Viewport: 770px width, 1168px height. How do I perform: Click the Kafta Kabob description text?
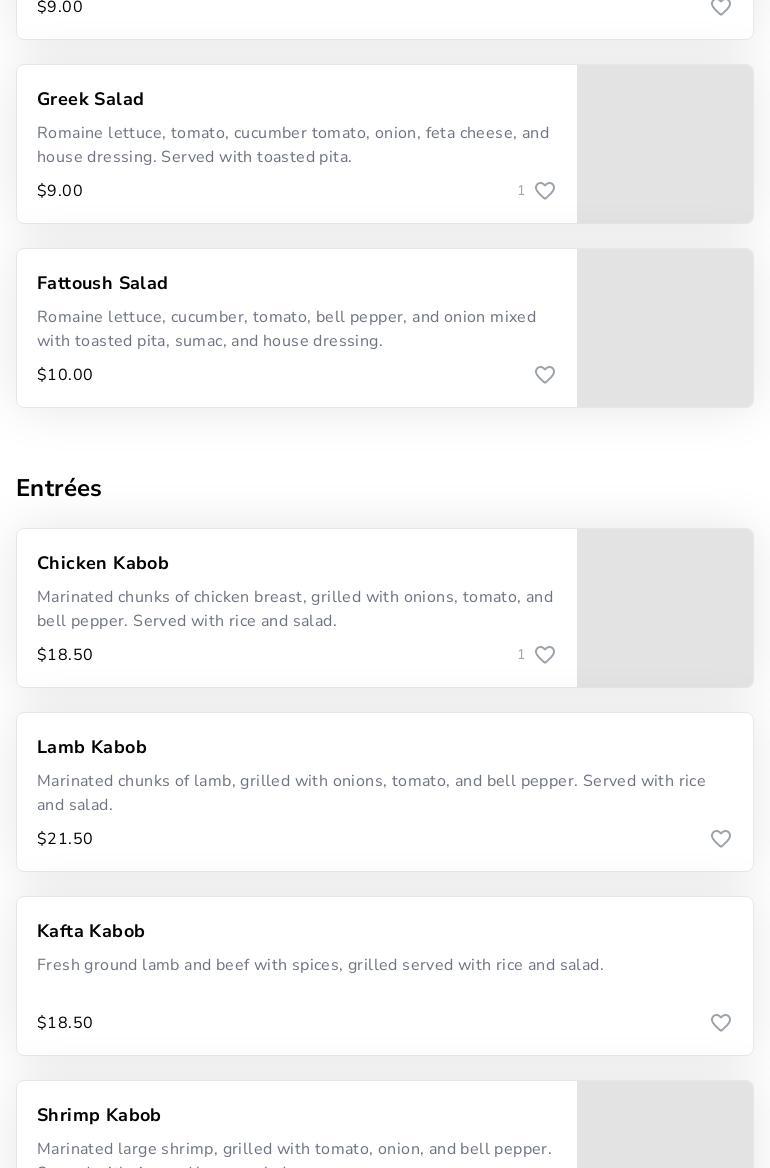point(320,965)
